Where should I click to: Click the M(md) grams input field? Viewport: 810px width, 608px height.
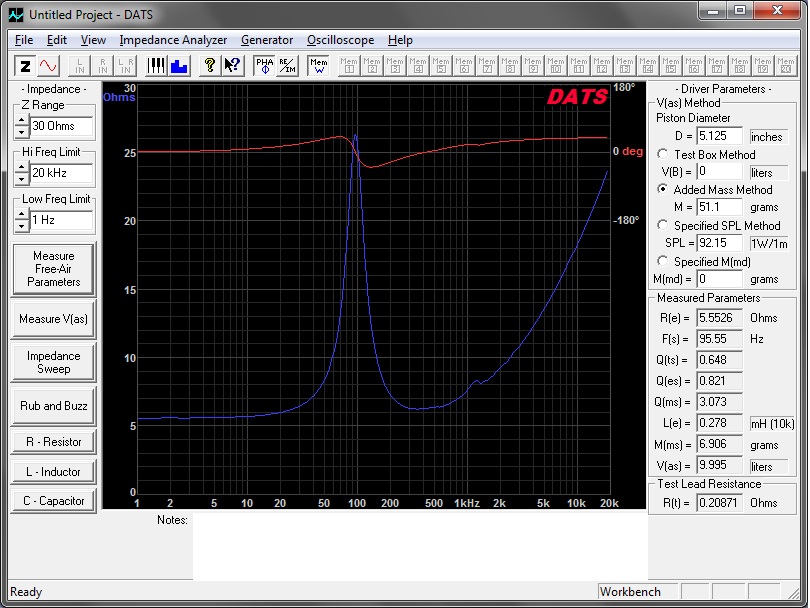click(x=719, y=279)
